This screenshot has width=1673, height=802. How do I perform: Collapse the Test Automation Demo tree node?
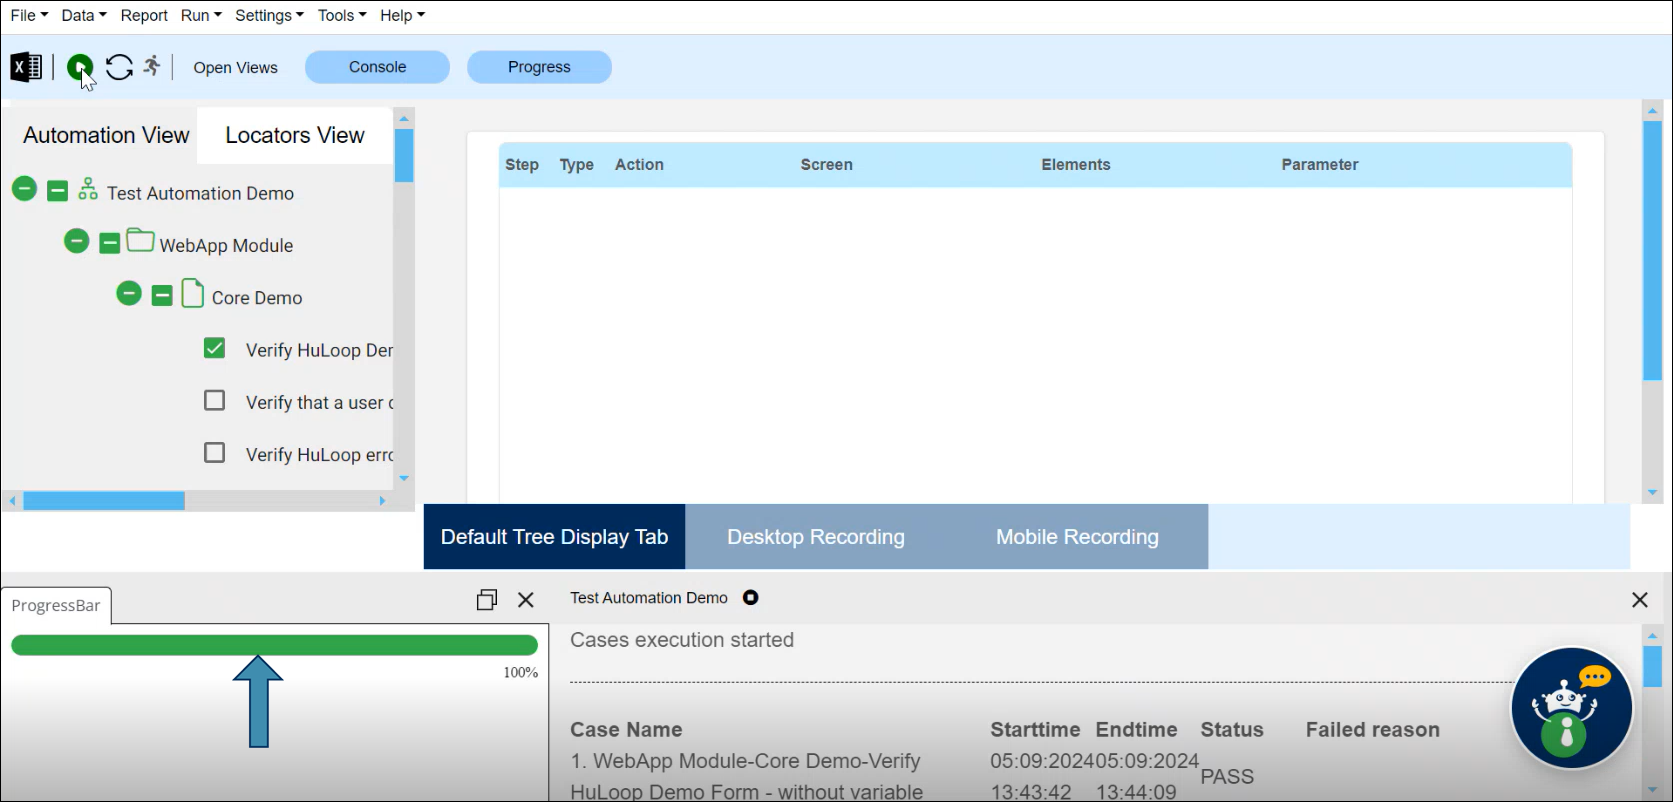point(25,189)
